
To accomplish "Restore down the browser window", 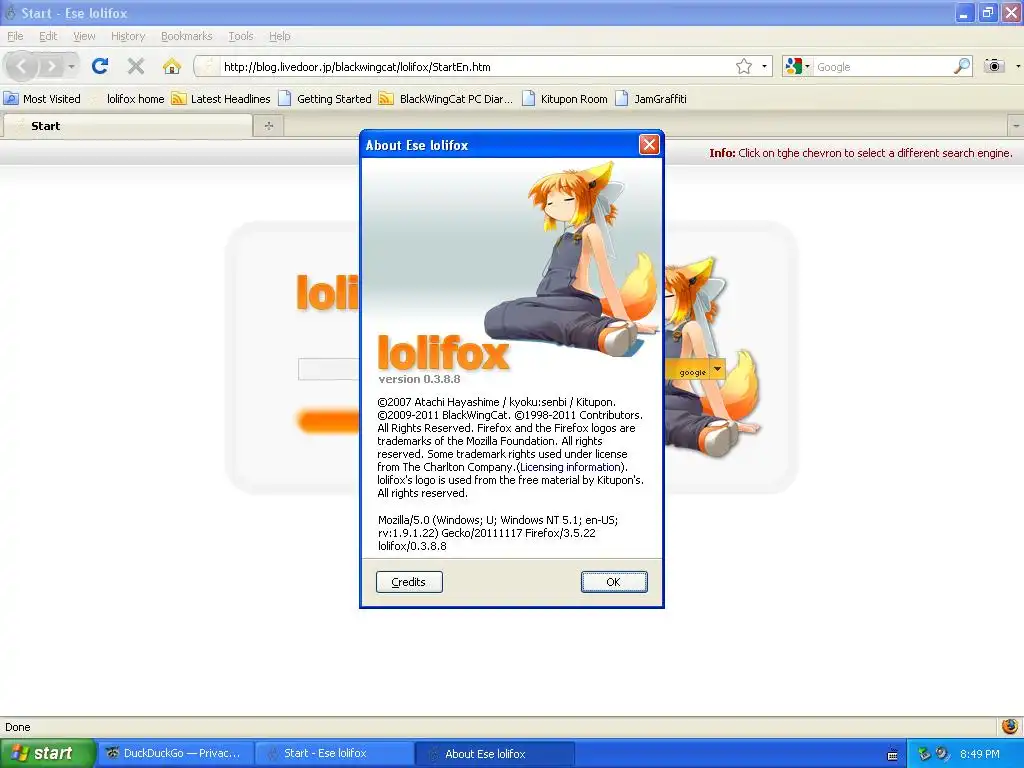I will pyautogui.click(x=988, y=12).
